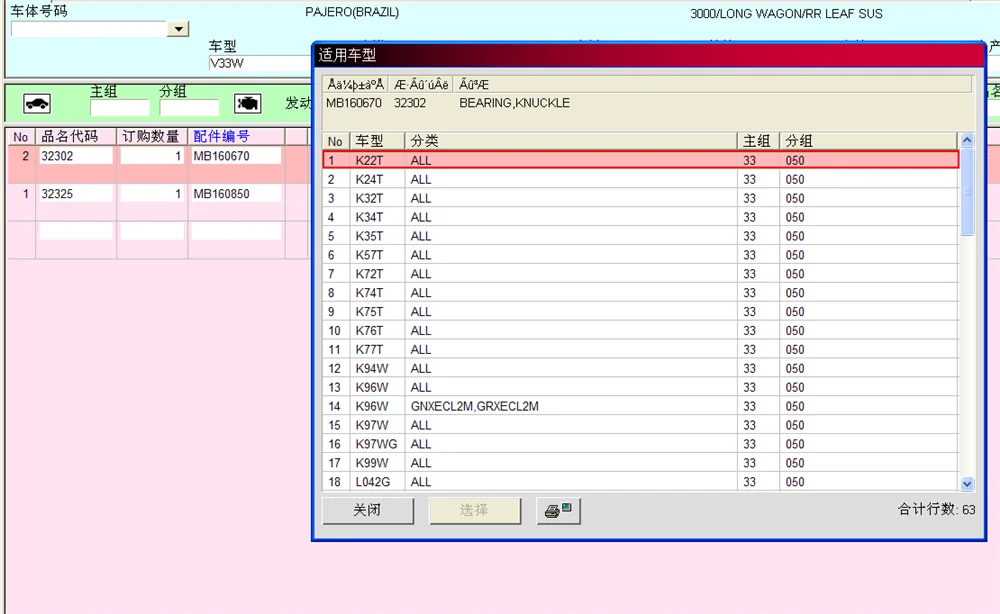Click the 分类 column header in dialog
This screenshot has width=1000, height=614.
[571, 141]
